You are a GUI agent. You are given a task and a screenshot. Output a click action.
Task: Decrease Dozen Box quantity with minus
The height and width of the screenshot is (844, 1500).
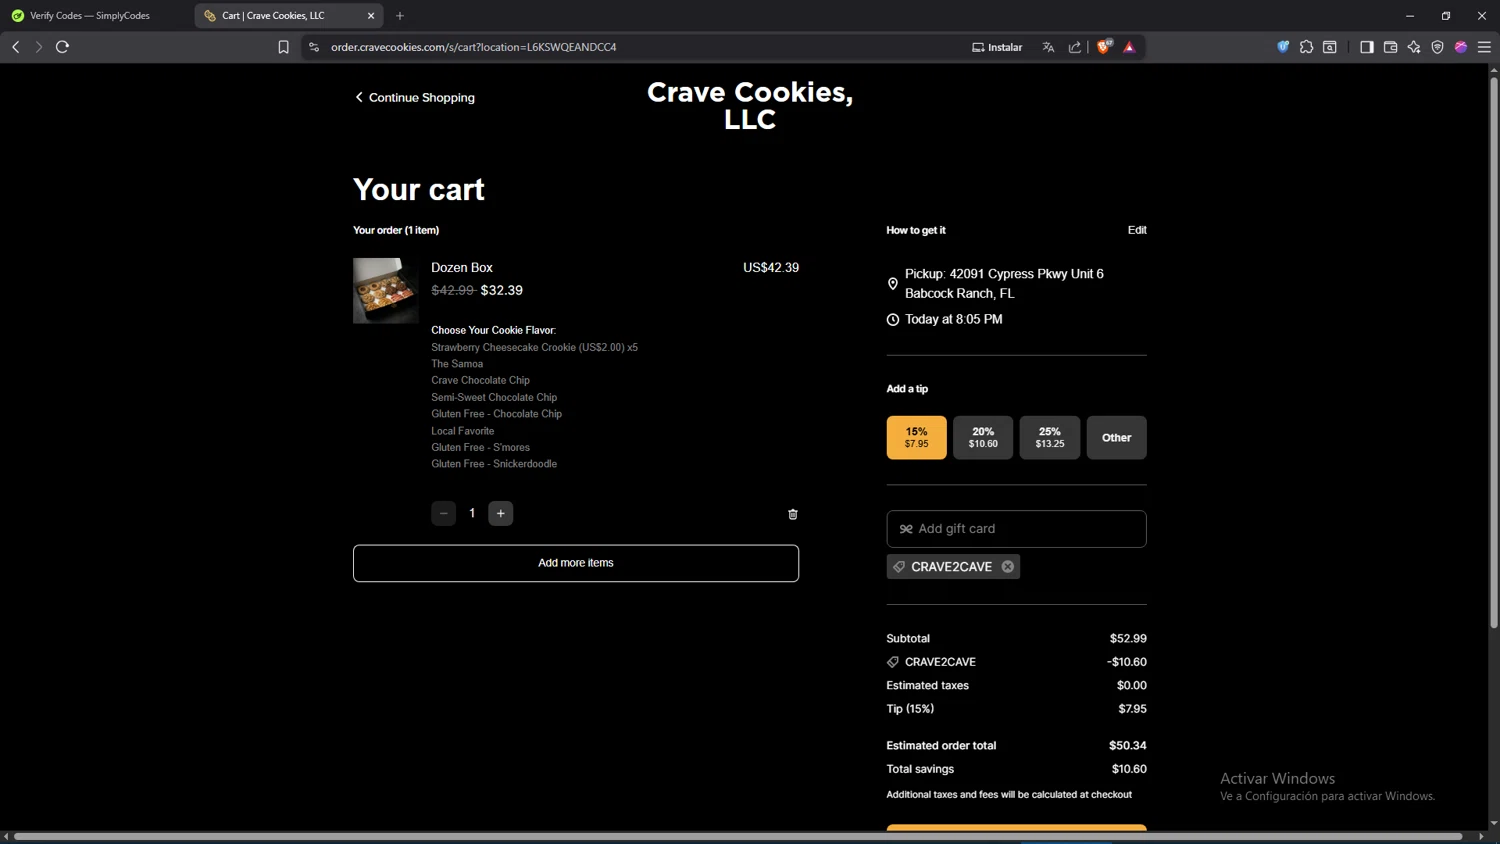pos(444,514)
